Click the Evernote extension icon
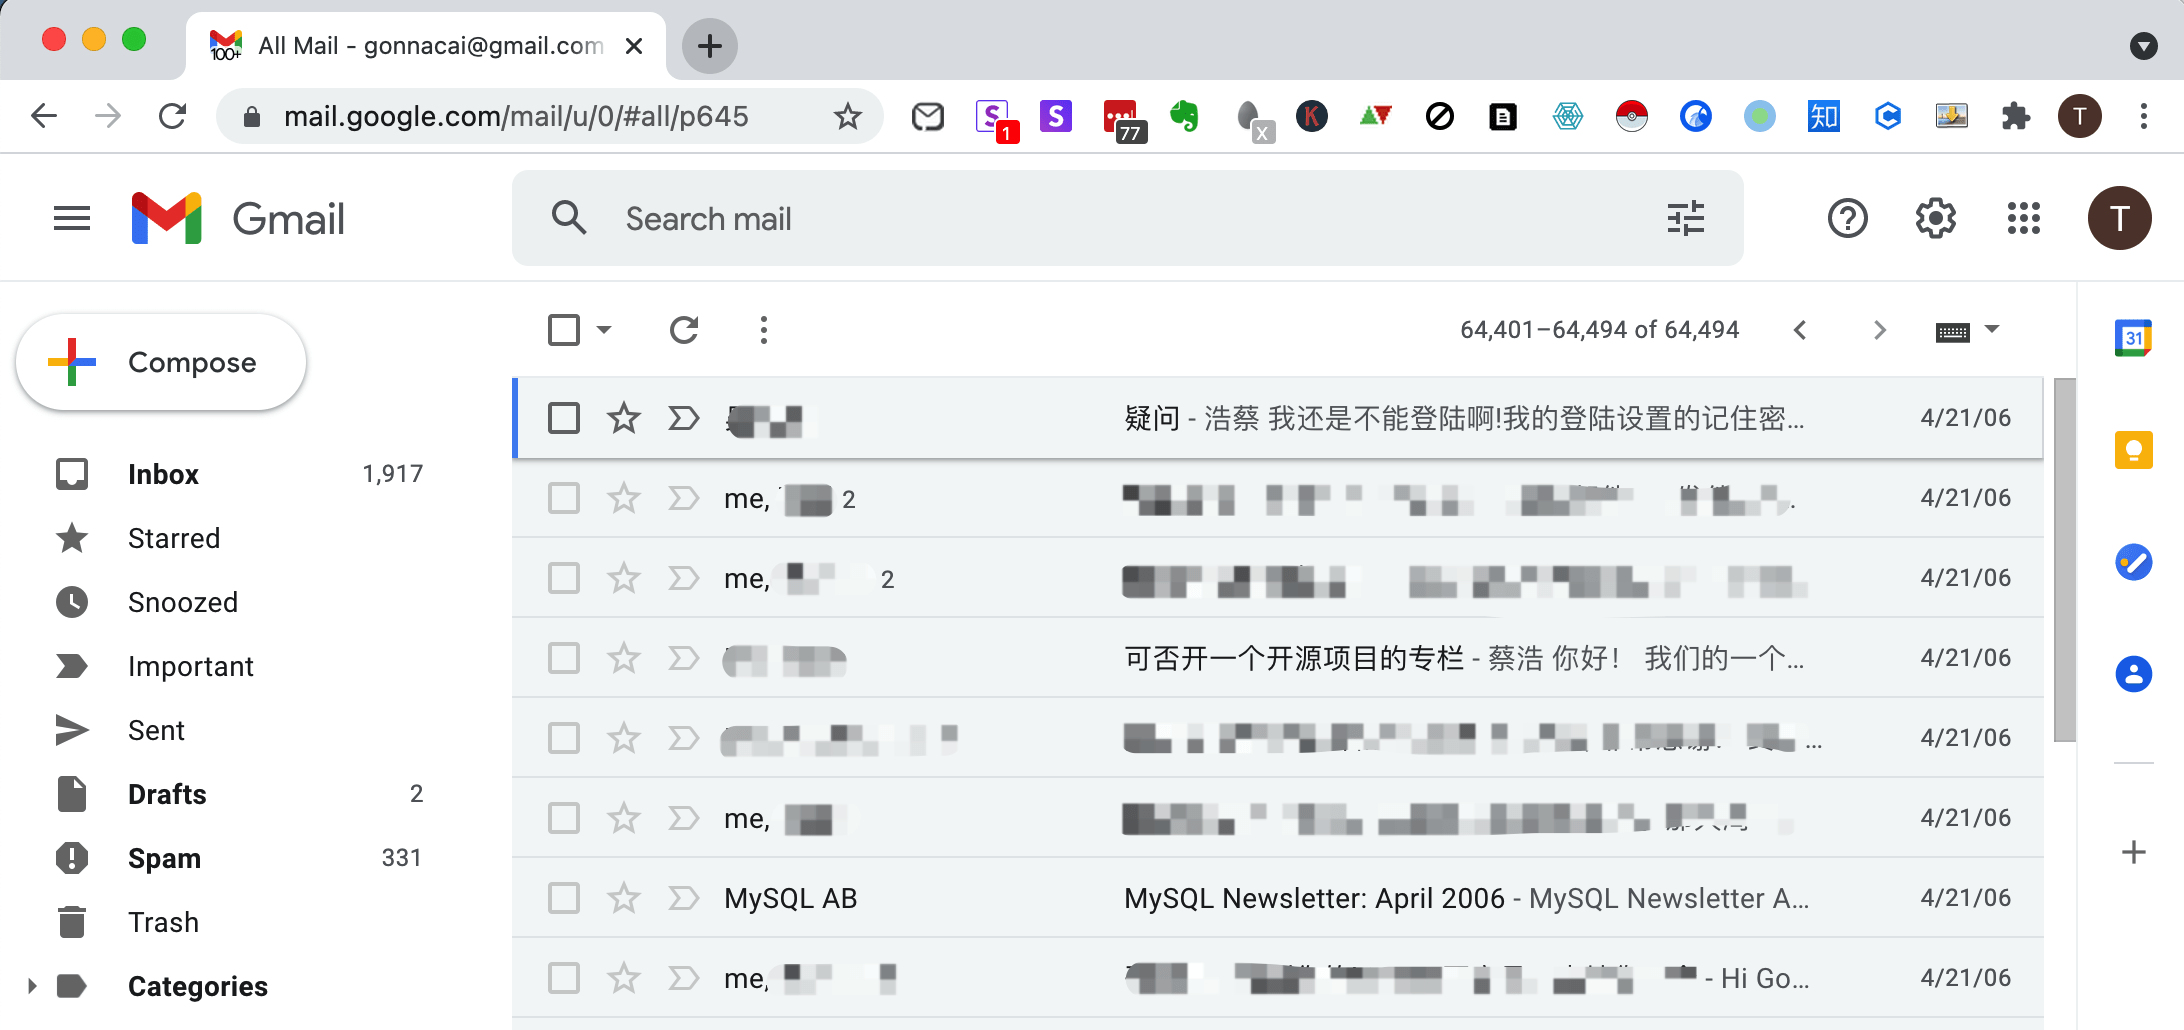2184x1030 pixels. 1184,117
